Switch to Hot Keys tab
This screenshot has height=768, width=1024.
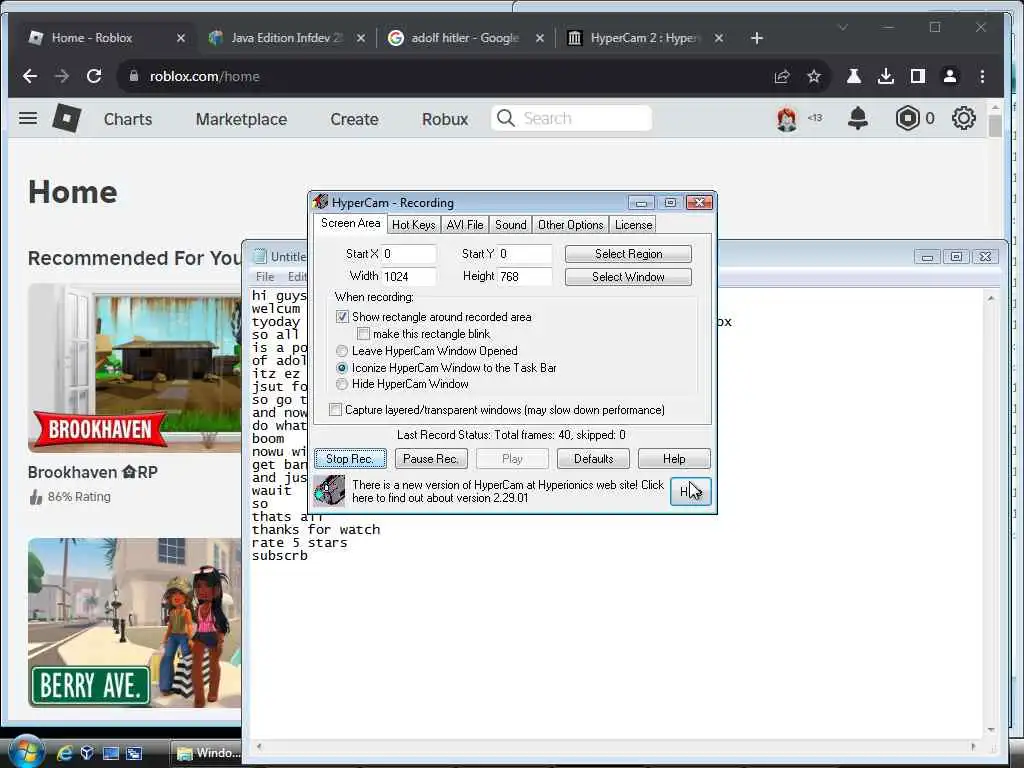(x=413, y=225)
